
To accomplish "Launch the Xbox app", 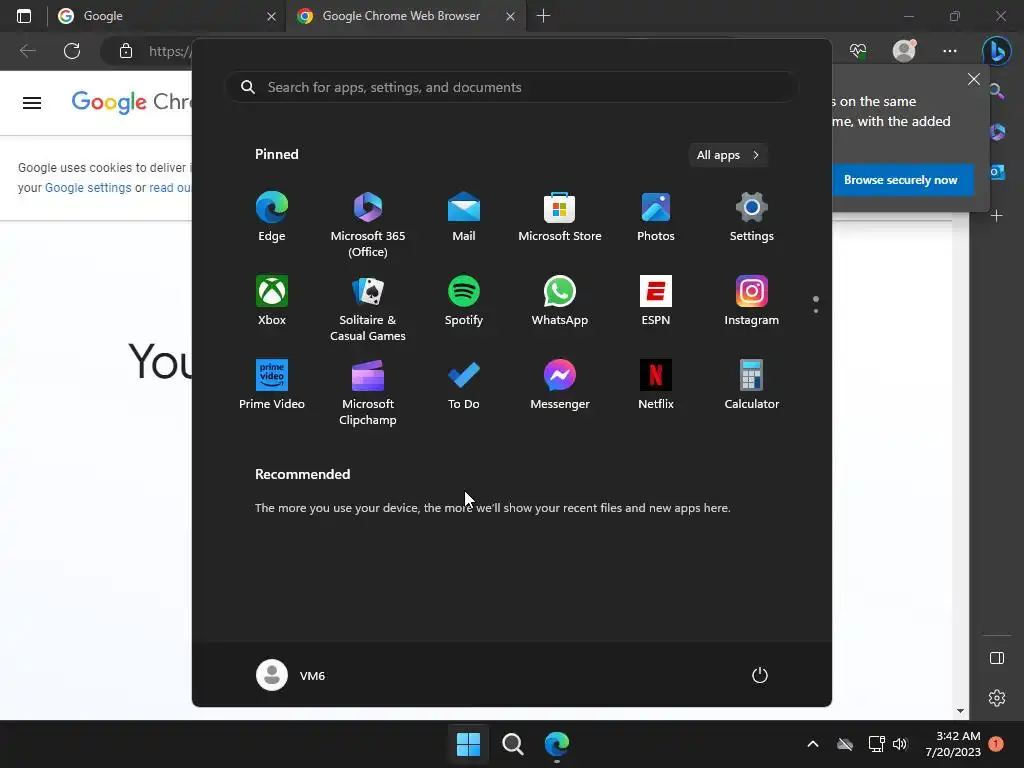I will (272, 301).
